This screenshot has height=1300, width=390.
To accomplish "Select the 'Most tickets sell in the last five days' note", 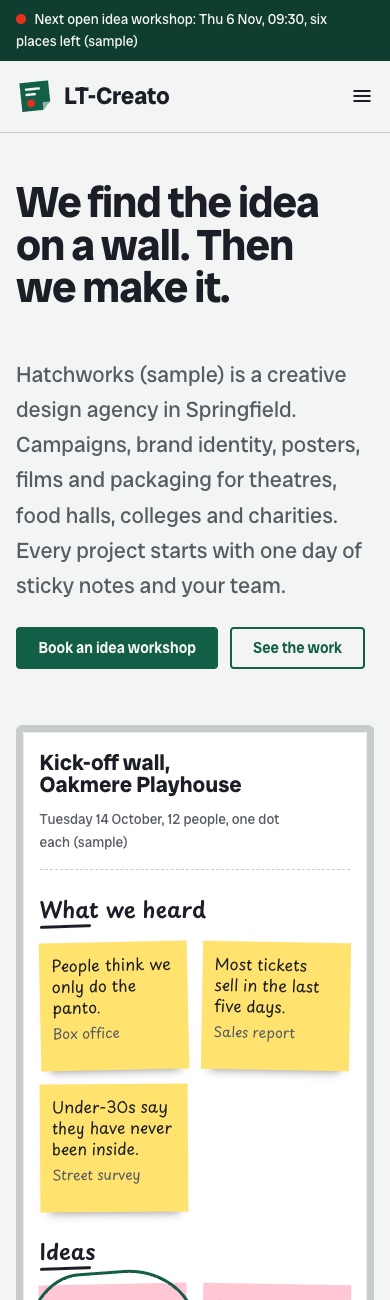I will 276,1005.
